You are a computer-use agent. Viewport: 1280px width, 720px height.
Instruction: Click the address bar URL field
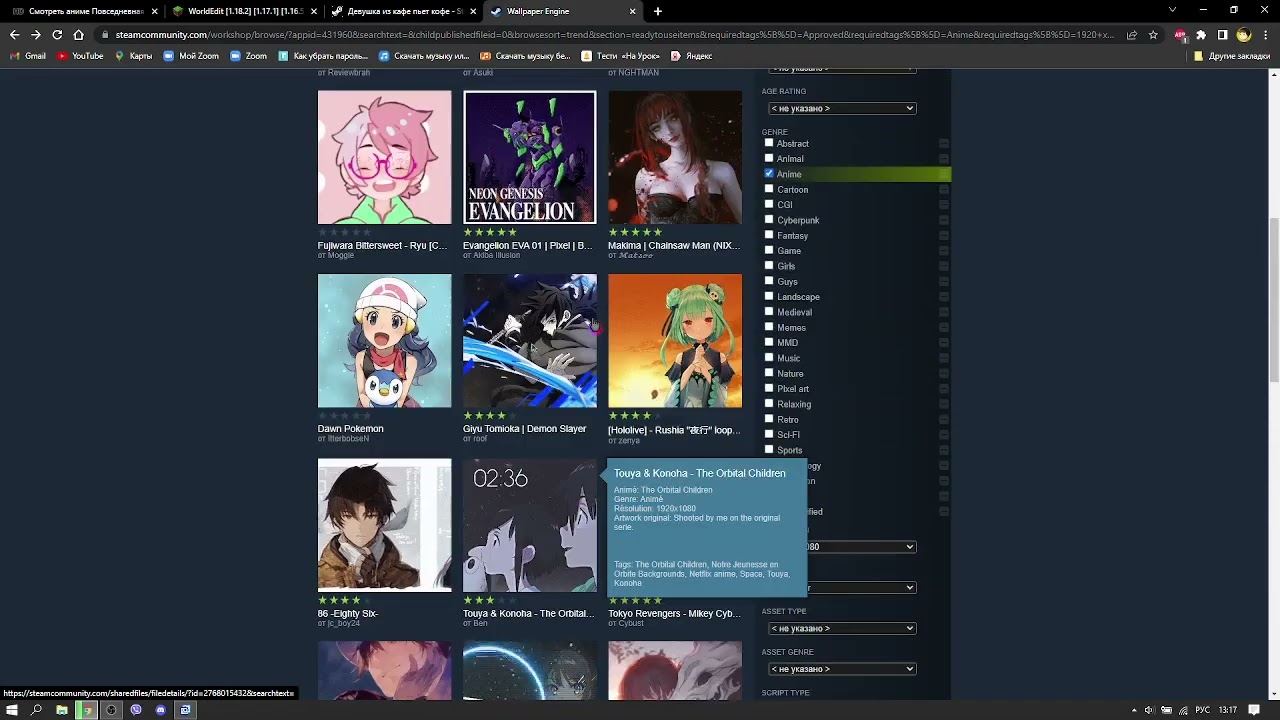(610, 35)
